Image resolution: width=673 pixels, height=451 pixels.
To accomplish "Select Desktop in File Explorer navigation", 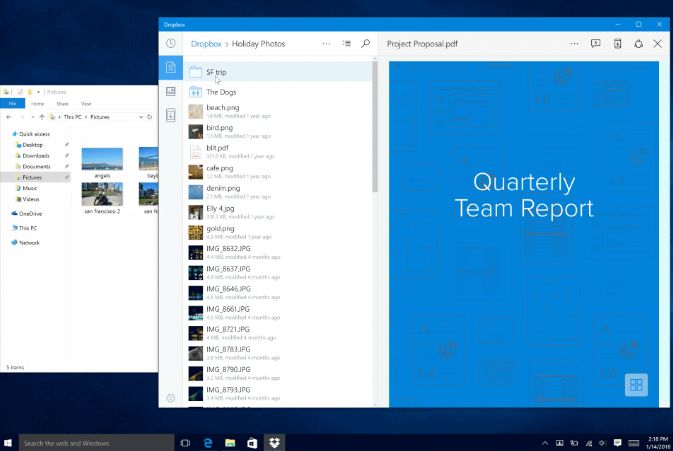I will pos(29,145).
